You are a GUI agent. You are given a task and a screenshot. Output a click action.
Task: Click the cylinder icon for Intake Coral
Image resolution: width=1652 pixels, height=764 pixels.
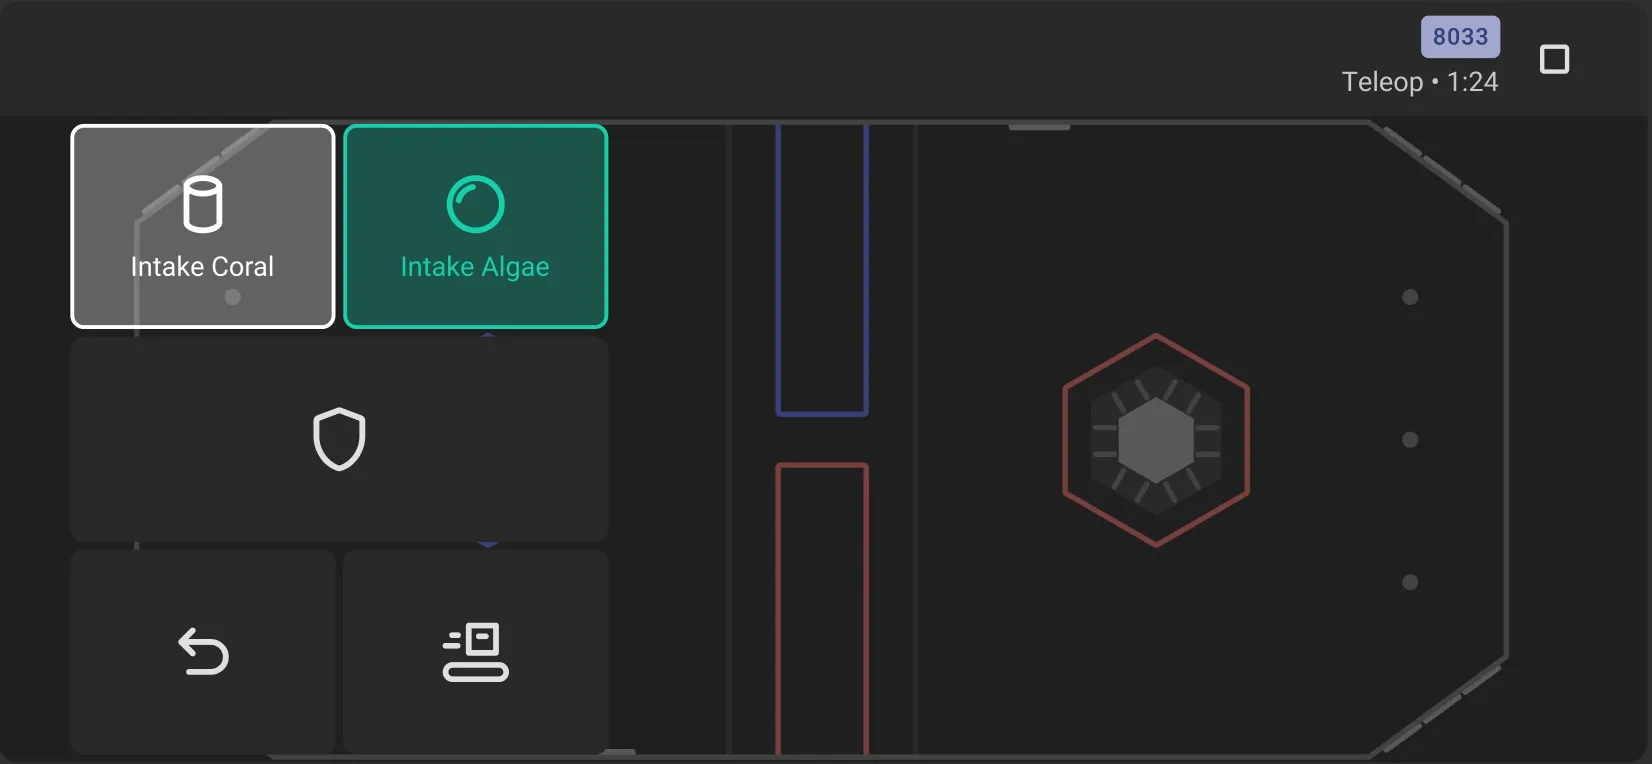click(x=203, y=204)
